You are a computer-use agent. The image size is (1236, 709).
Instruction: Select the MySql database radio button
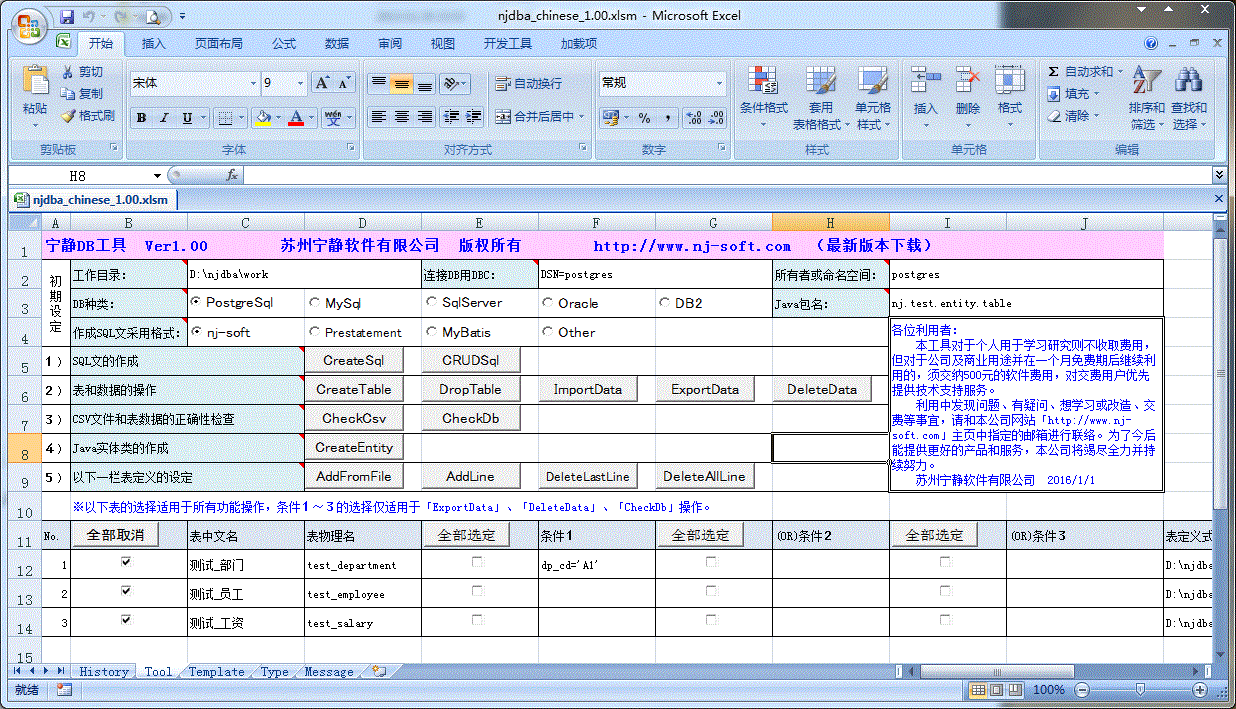pyautogui.click(x=315, y=302)
